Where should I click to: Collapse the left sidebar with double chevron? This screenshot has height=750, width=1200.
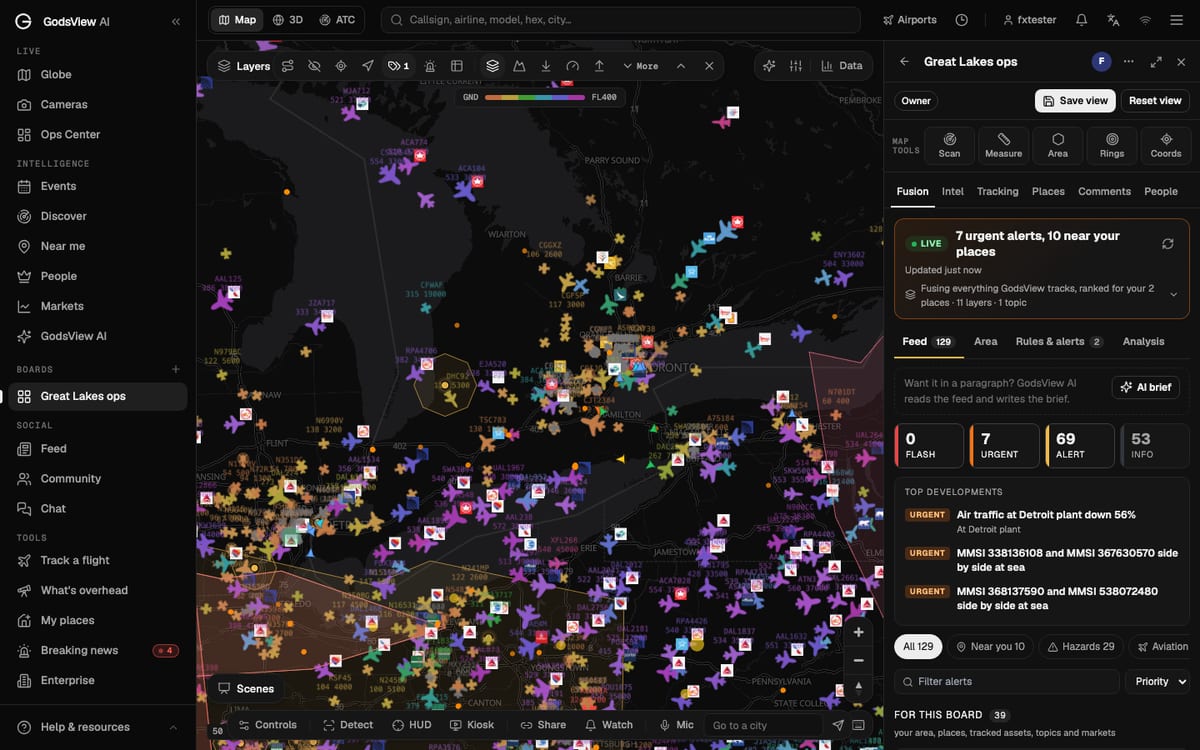pos(176,21)
